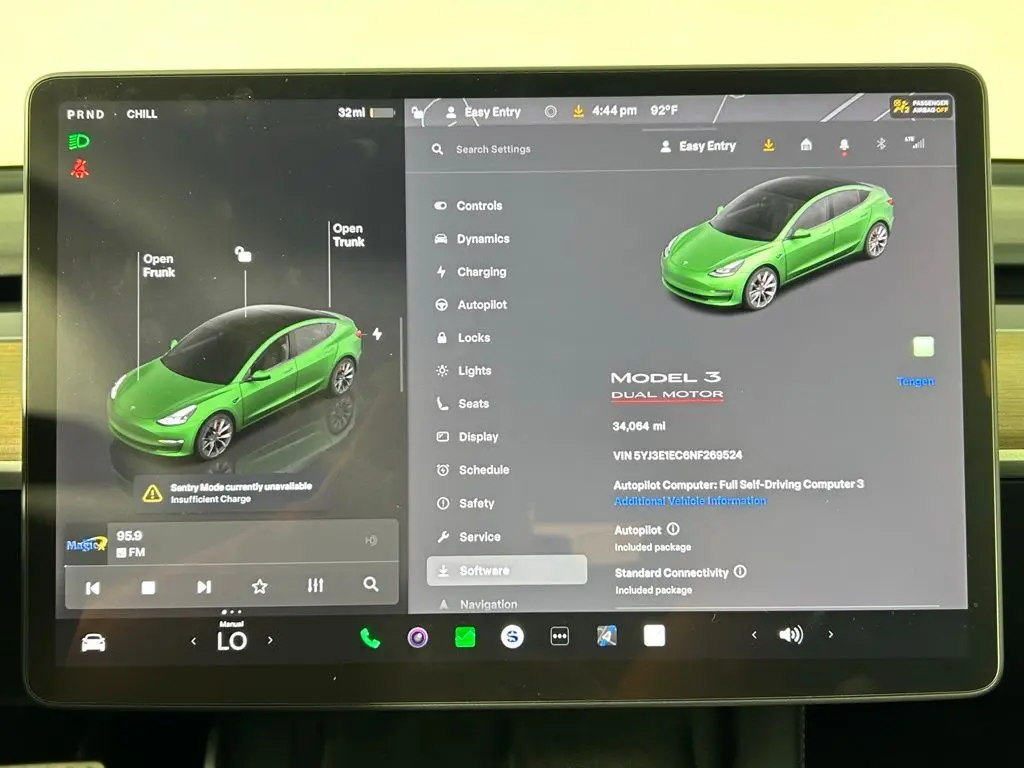Favorite the 95.9 FM station
This screenshot has height=768, width=1024.
click(x=259, y=586)
